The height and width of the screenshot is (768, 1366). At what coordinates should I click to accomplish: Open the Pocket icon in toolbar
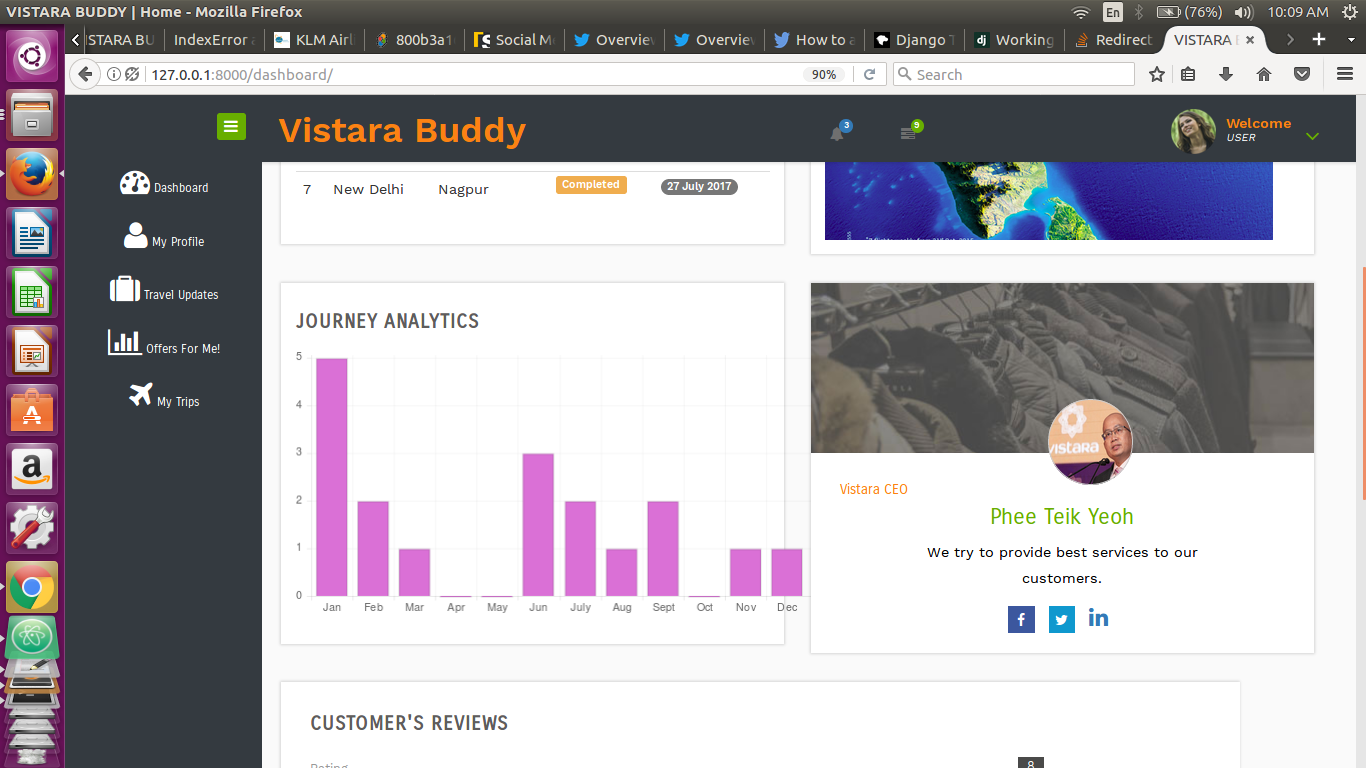[1302, 74]
